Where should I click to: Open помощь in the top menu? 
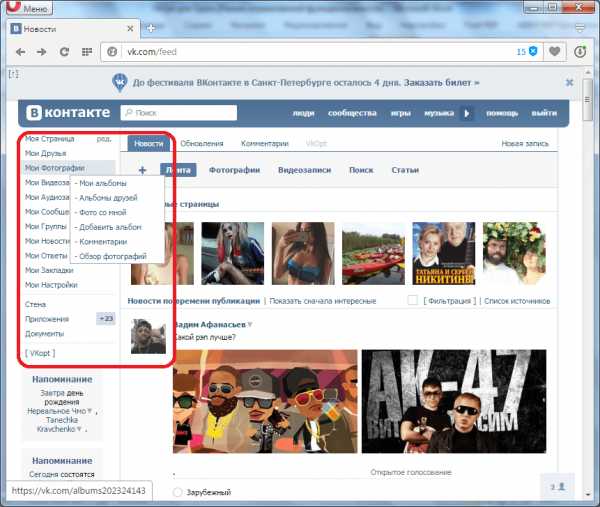coord(502,113)
